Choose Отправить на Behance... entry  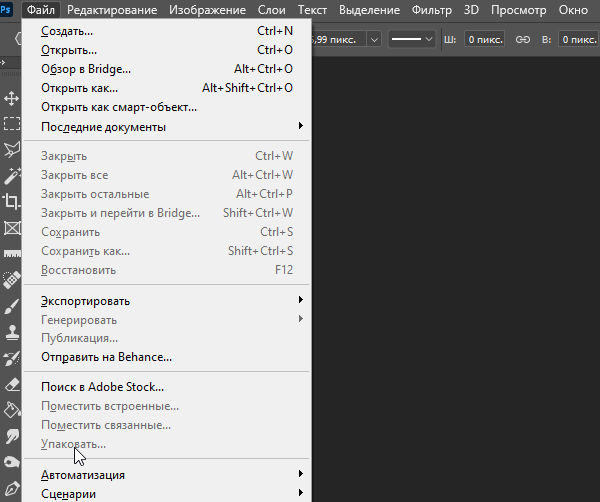[167, 357]
